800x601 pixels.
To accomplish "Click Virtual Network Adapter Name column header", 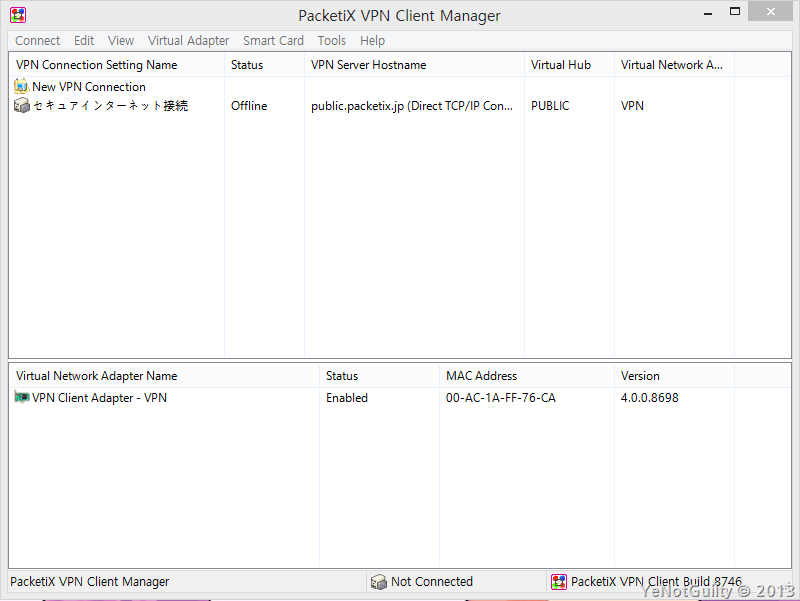I will click(x=164, y=376).
